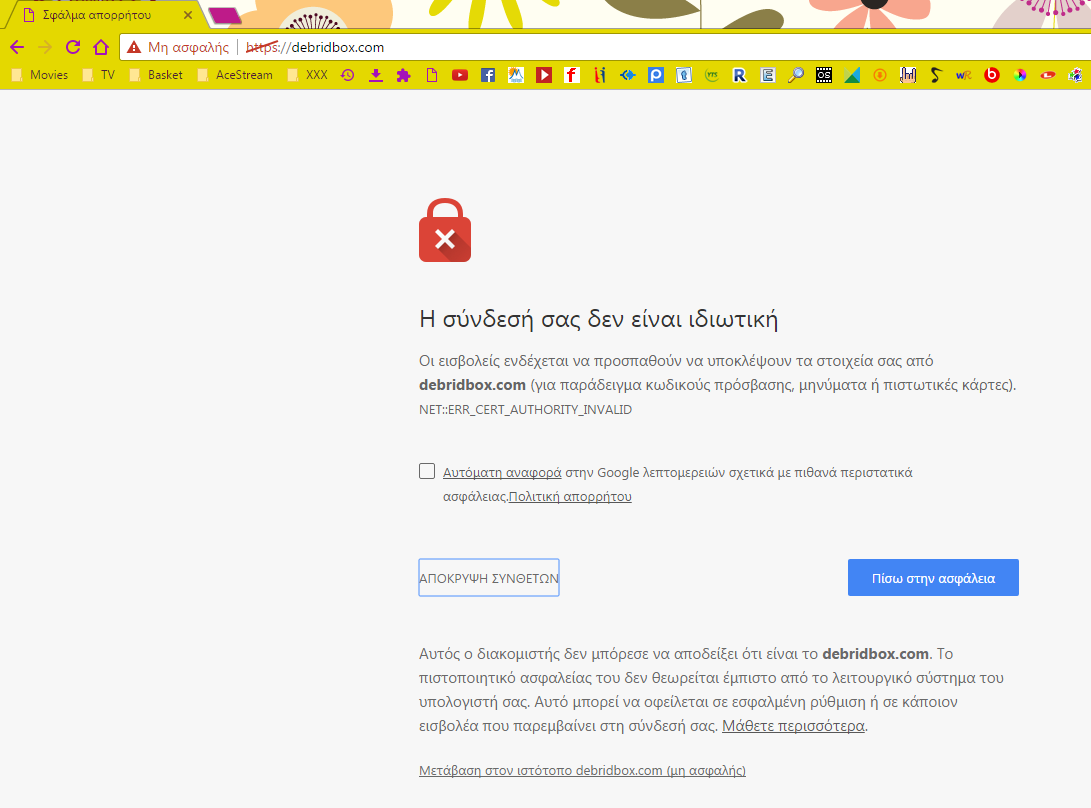The height and width of the screenshot is (808, 1091).
Task: Open the blue arrows bookmark icon
Action: coord(628,75)
